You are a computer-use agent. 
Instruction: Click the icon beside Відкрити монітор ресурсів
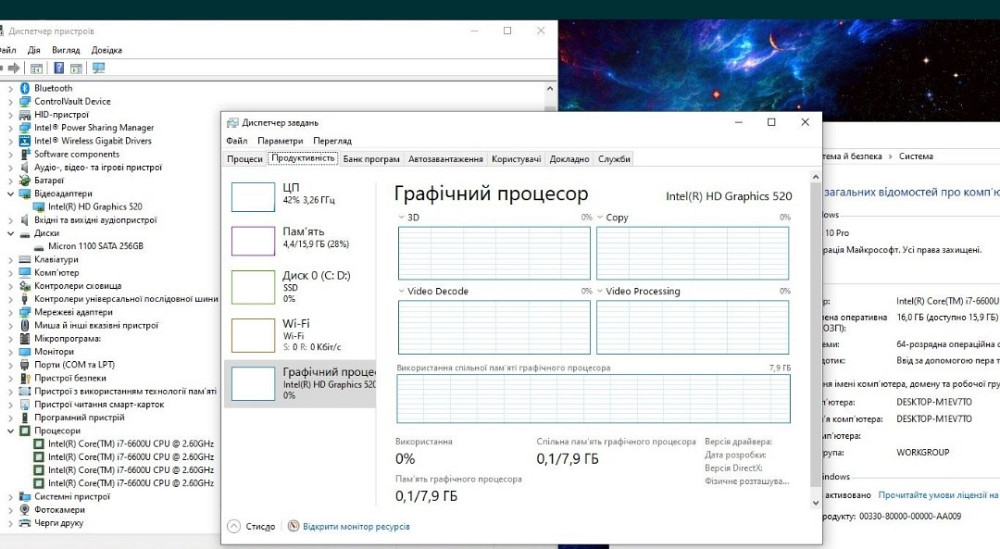click(x=293, y=526)
